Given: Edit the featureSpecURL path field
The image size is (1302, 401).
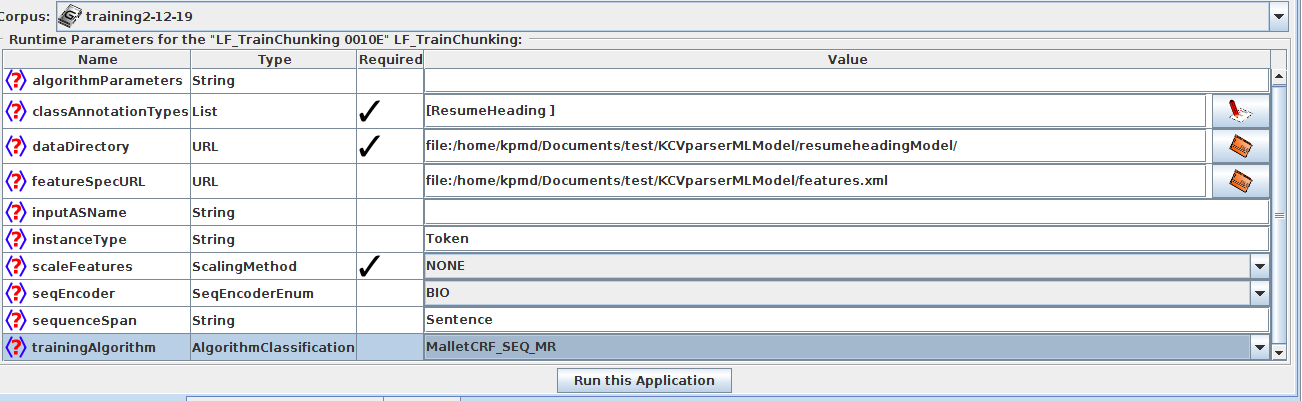Looking at the screenshot, I should [x=814, y=181].
